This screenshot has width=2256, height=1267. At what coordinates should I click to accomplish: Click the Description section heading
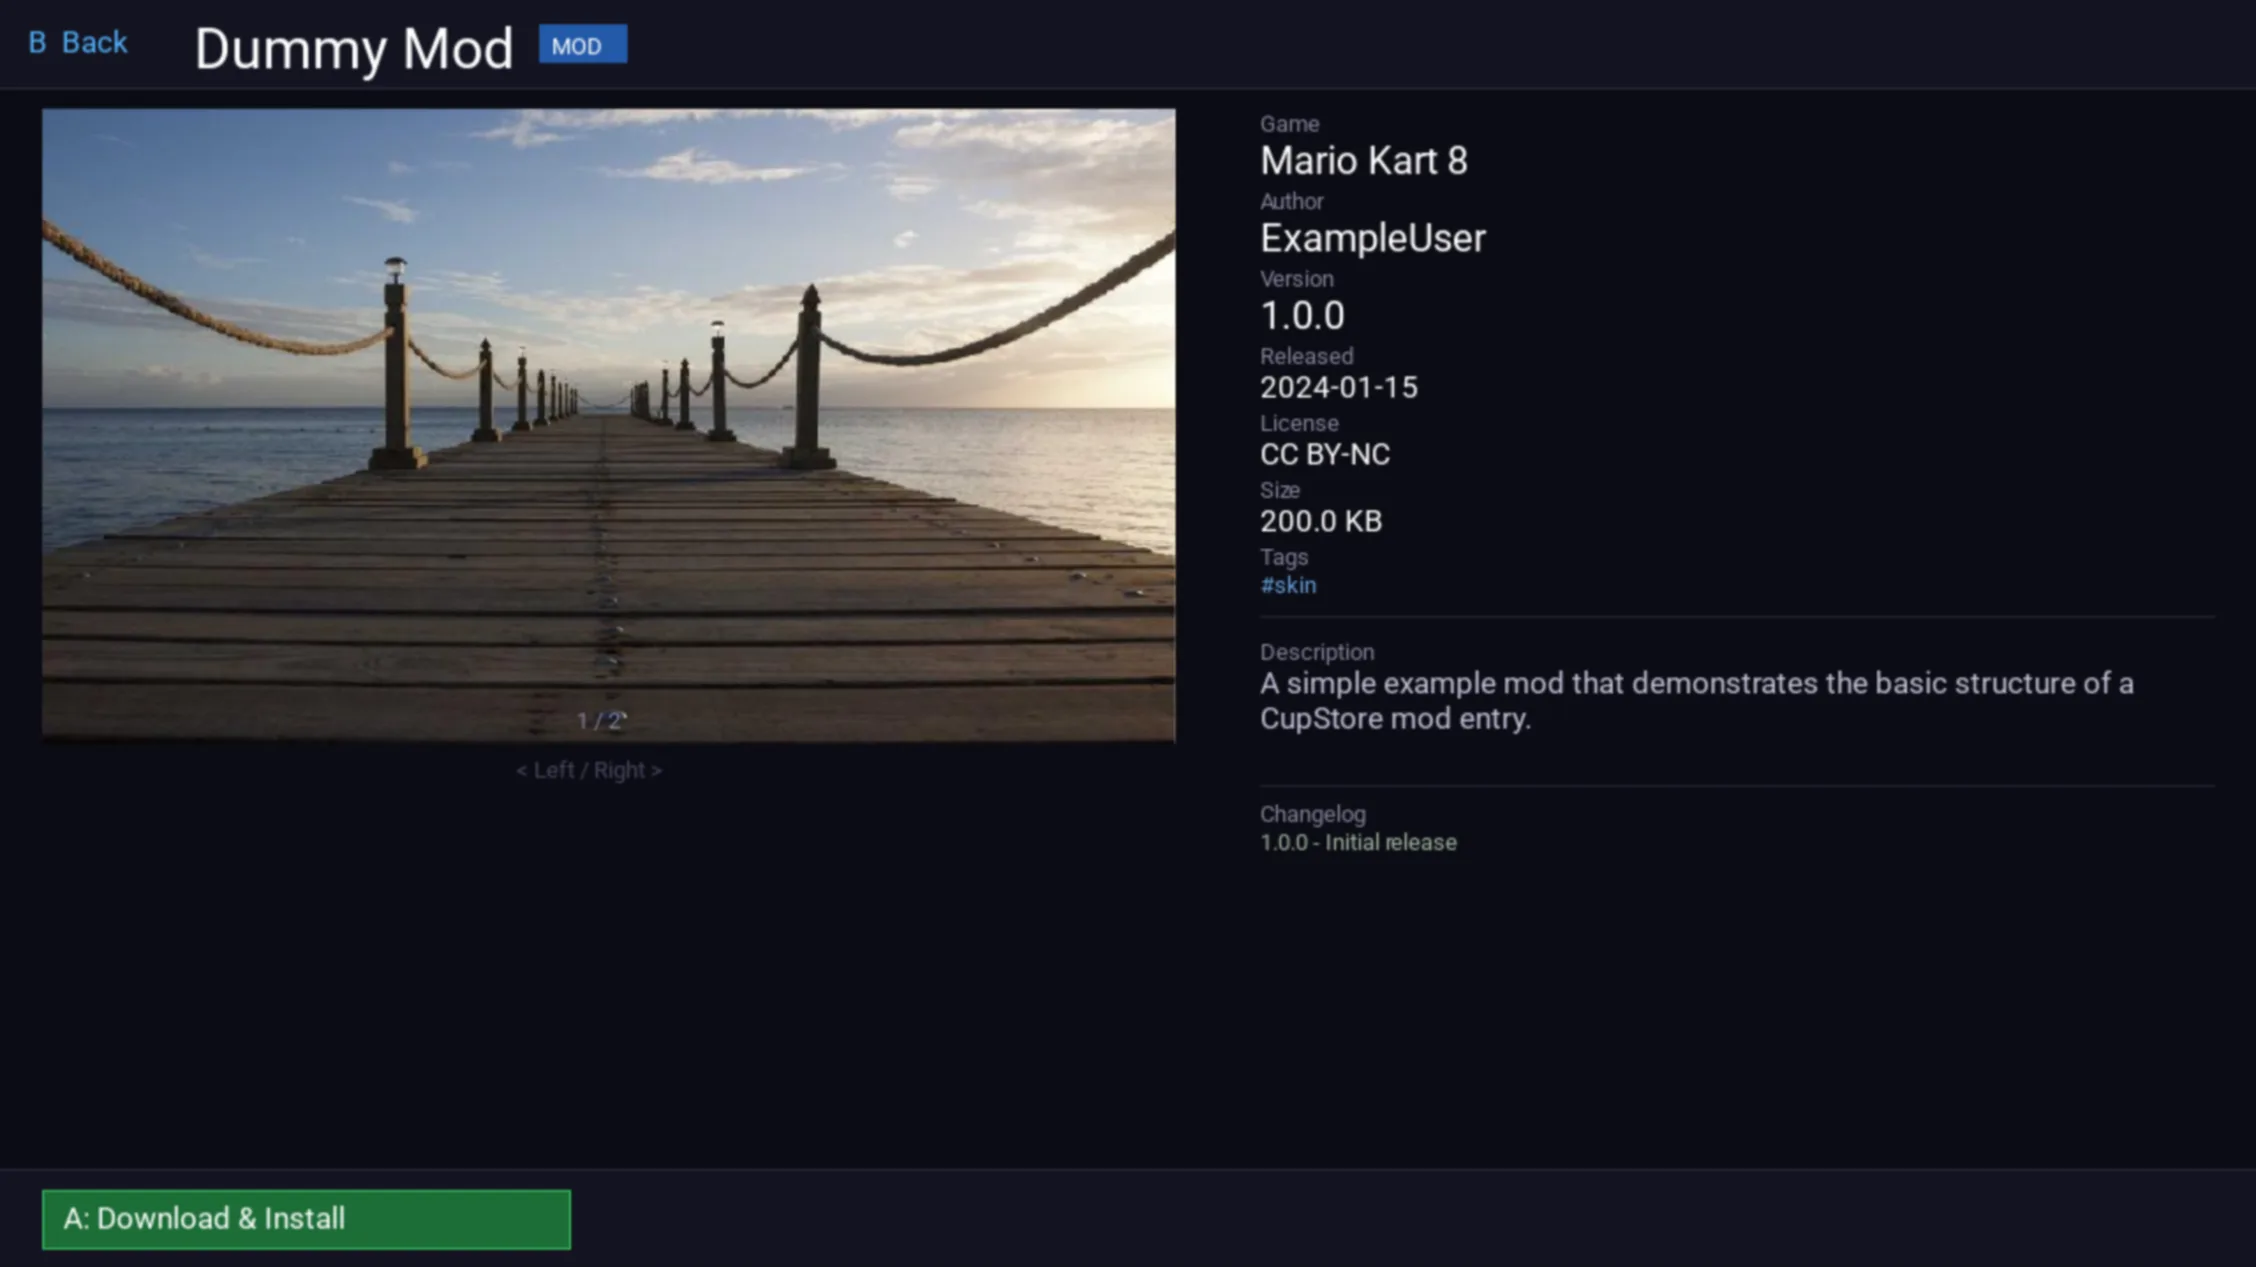click(1316, 652)
